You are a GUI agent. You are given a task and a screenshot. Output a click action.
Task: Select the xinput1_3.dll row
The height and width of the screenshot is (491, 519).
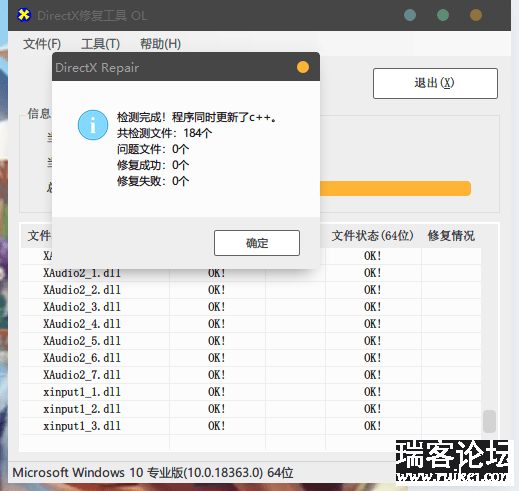[251, 426]
